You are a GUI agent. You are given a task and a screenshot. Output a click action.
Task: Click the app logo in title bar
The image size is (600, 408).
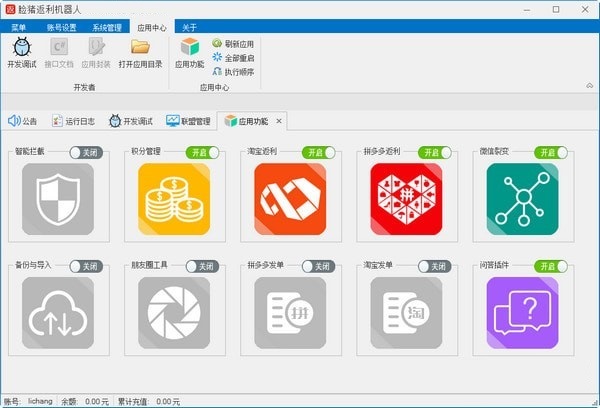click(x=10, y=9)
